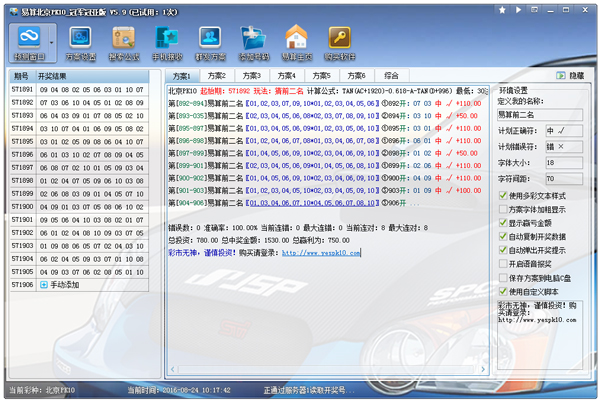Image resolution: width=600 pixels, height=401 pixels.
Task: Select draw row 571893
Action: point(79,116)
